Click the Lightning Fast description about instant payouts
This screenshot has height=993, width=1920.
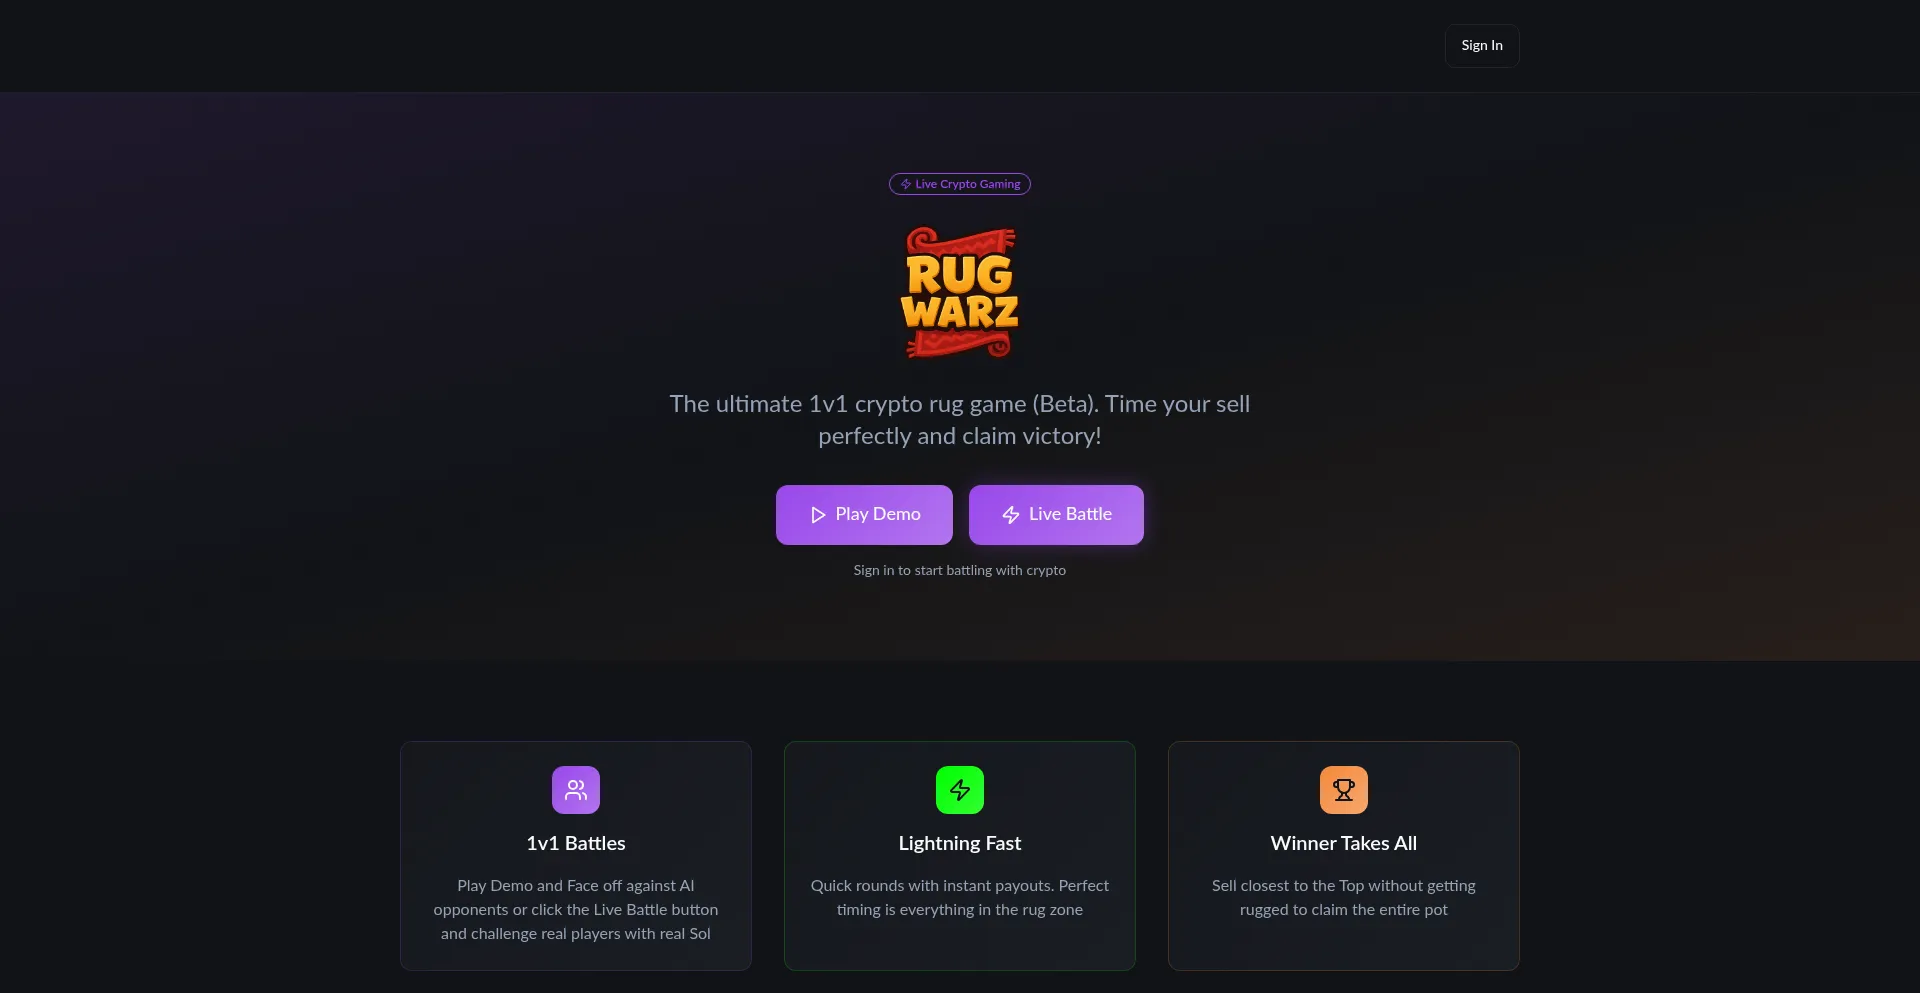click(960, 898)
